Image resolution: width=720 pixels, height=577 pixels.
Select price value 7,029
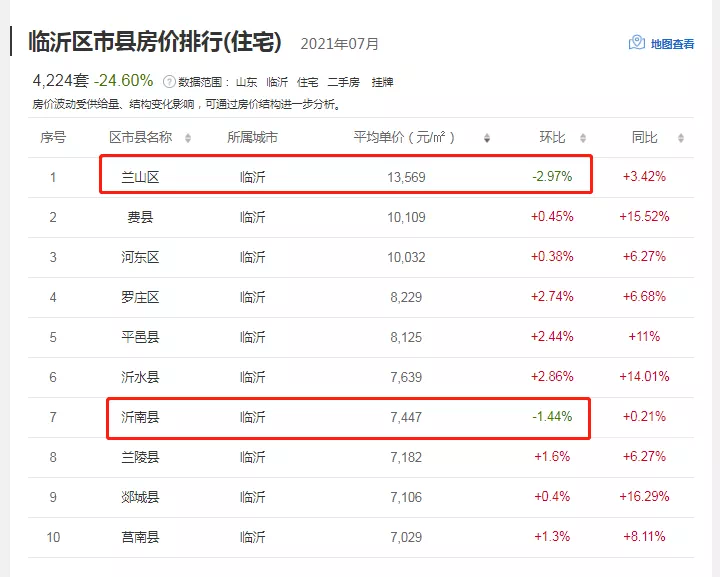[x=406, y=537]
